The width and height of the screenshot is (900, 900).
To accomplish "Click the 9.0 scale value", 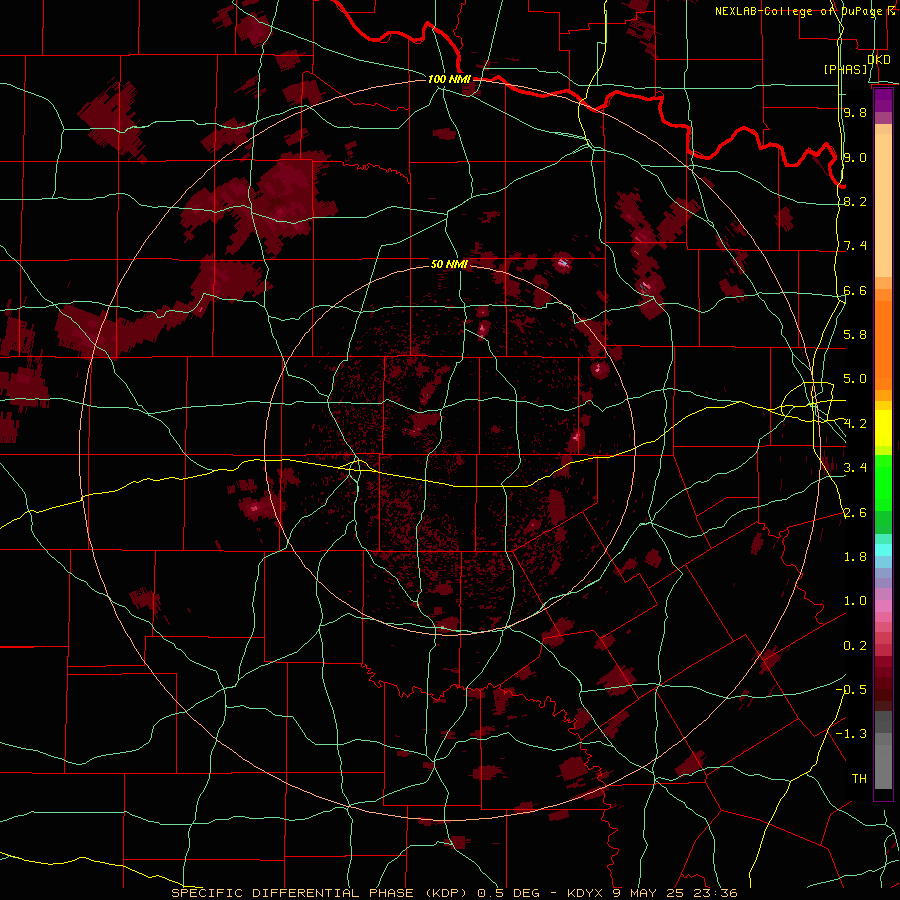I will click(855, 157).
